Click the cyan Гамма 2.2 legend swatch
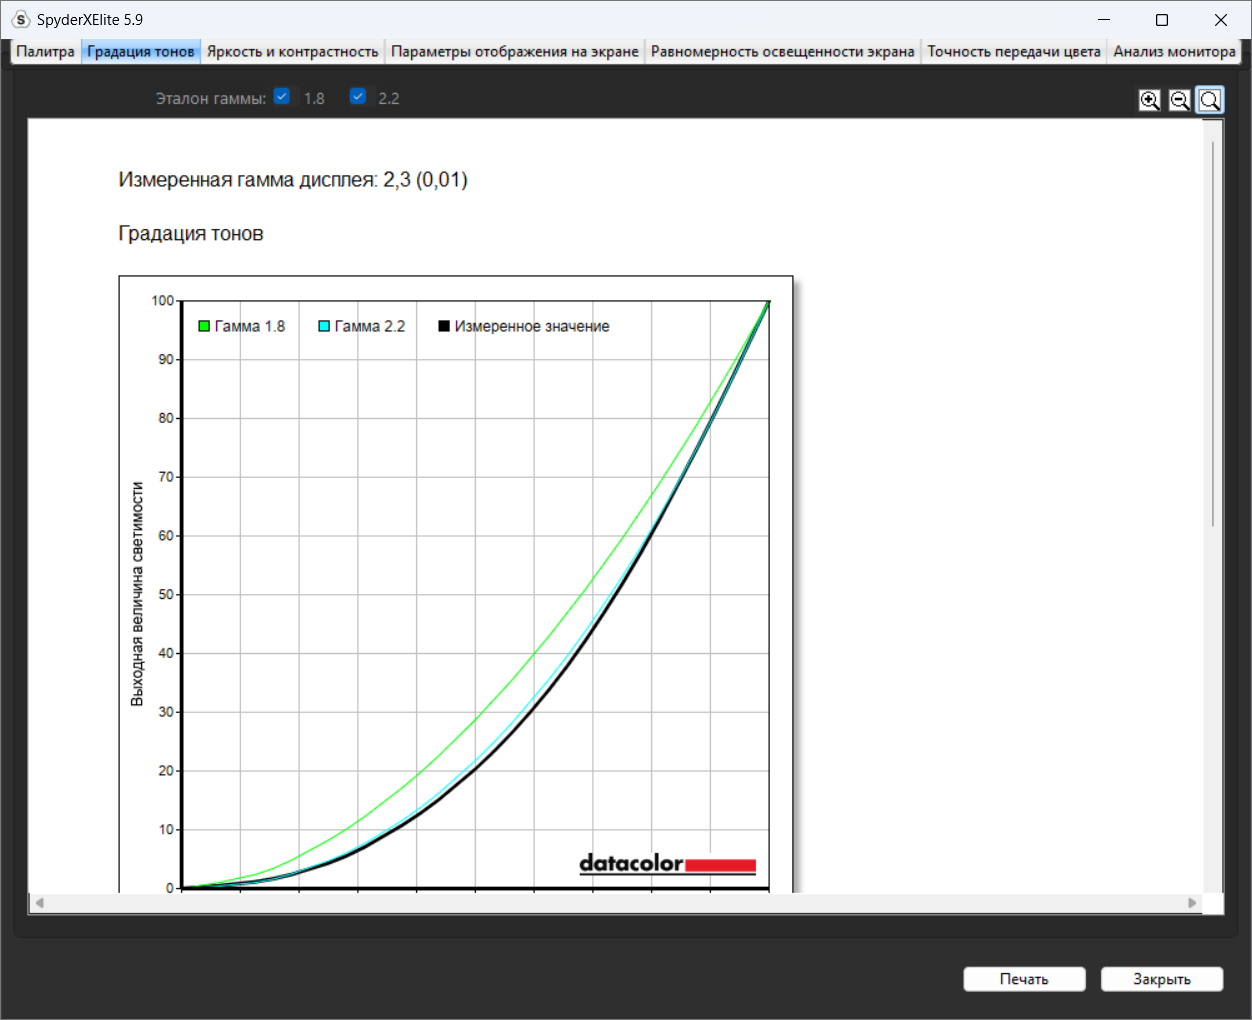The width and height of the screenshot is (1252, 1020). [x=324, y=326]
